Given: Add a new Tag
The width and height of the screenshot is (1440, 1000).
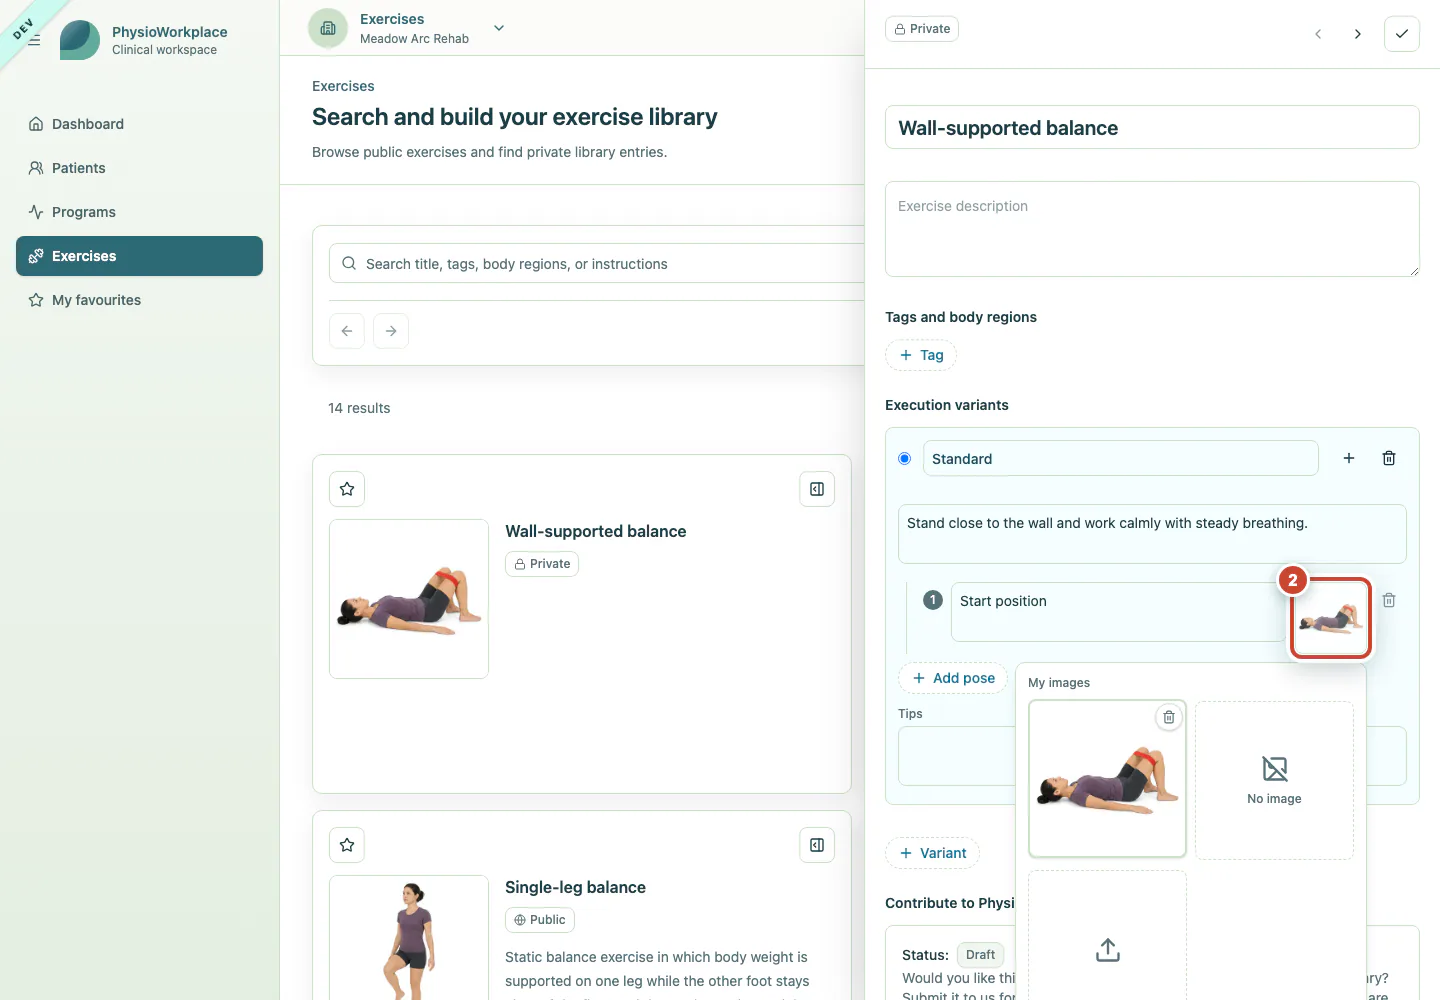Looking at the screenshot, I should 921,355.
